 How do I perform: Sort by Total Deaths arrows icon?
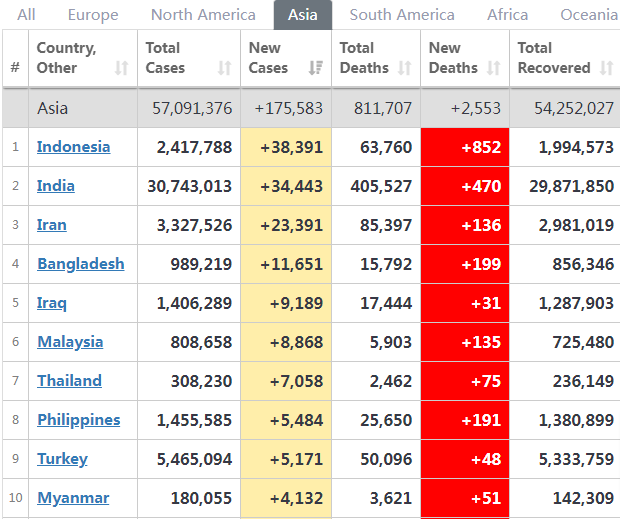(404, 68)
